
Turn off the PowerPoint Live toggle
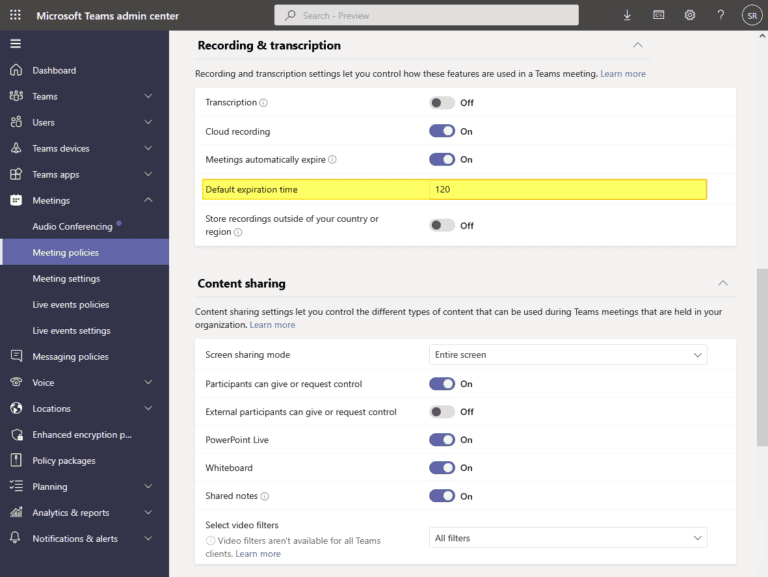tap(442, 440)
